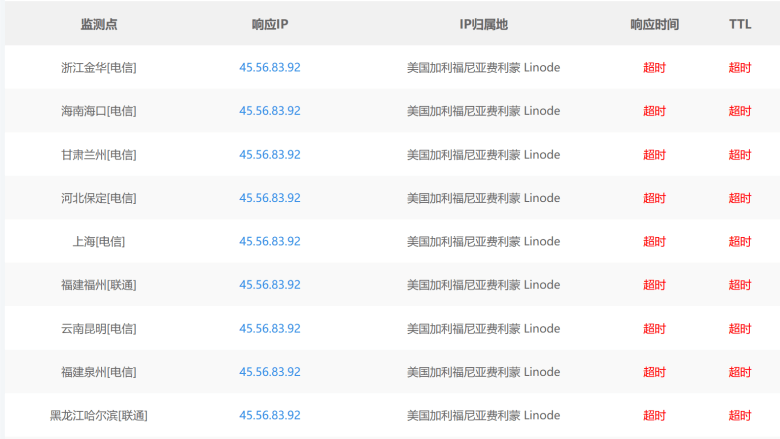
Task: Open IP link in 上海[电信] row
Action: coord(270,241)
